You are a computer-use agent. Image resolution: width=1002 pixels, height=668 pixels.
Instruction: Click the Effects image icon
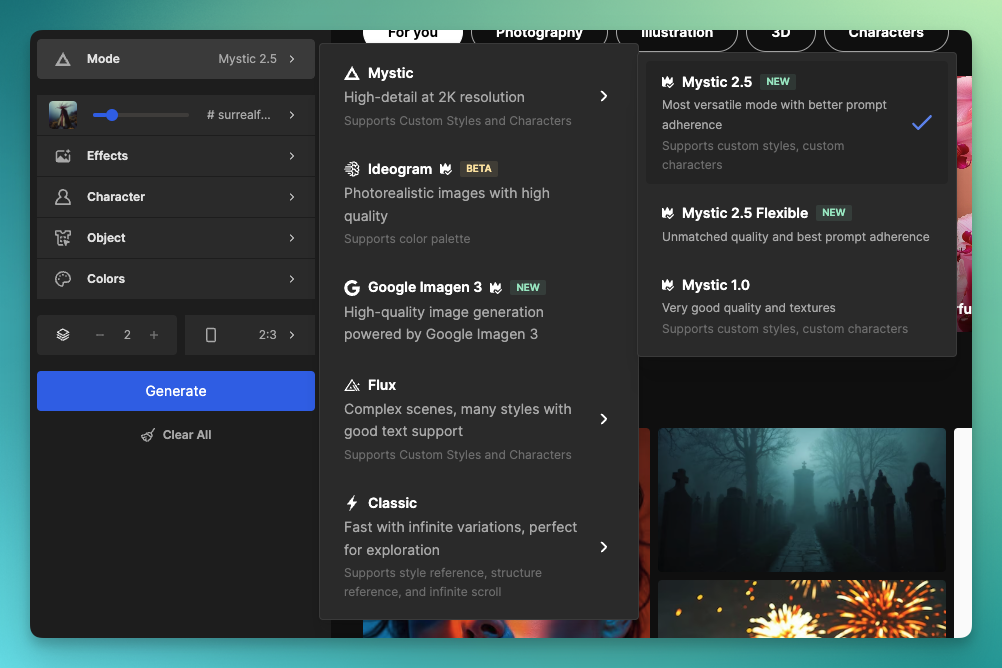click(63, 156)
